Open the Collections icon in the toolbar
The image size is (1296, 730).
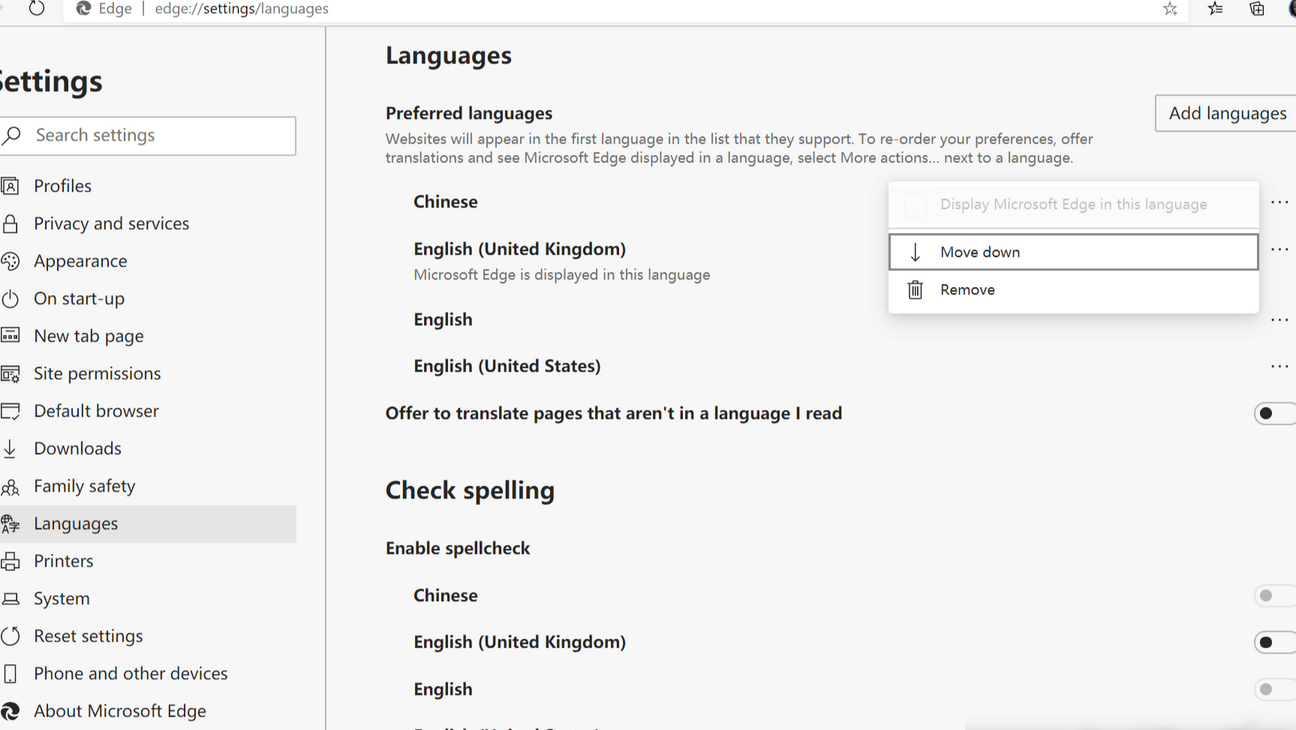click(1257, 8)
